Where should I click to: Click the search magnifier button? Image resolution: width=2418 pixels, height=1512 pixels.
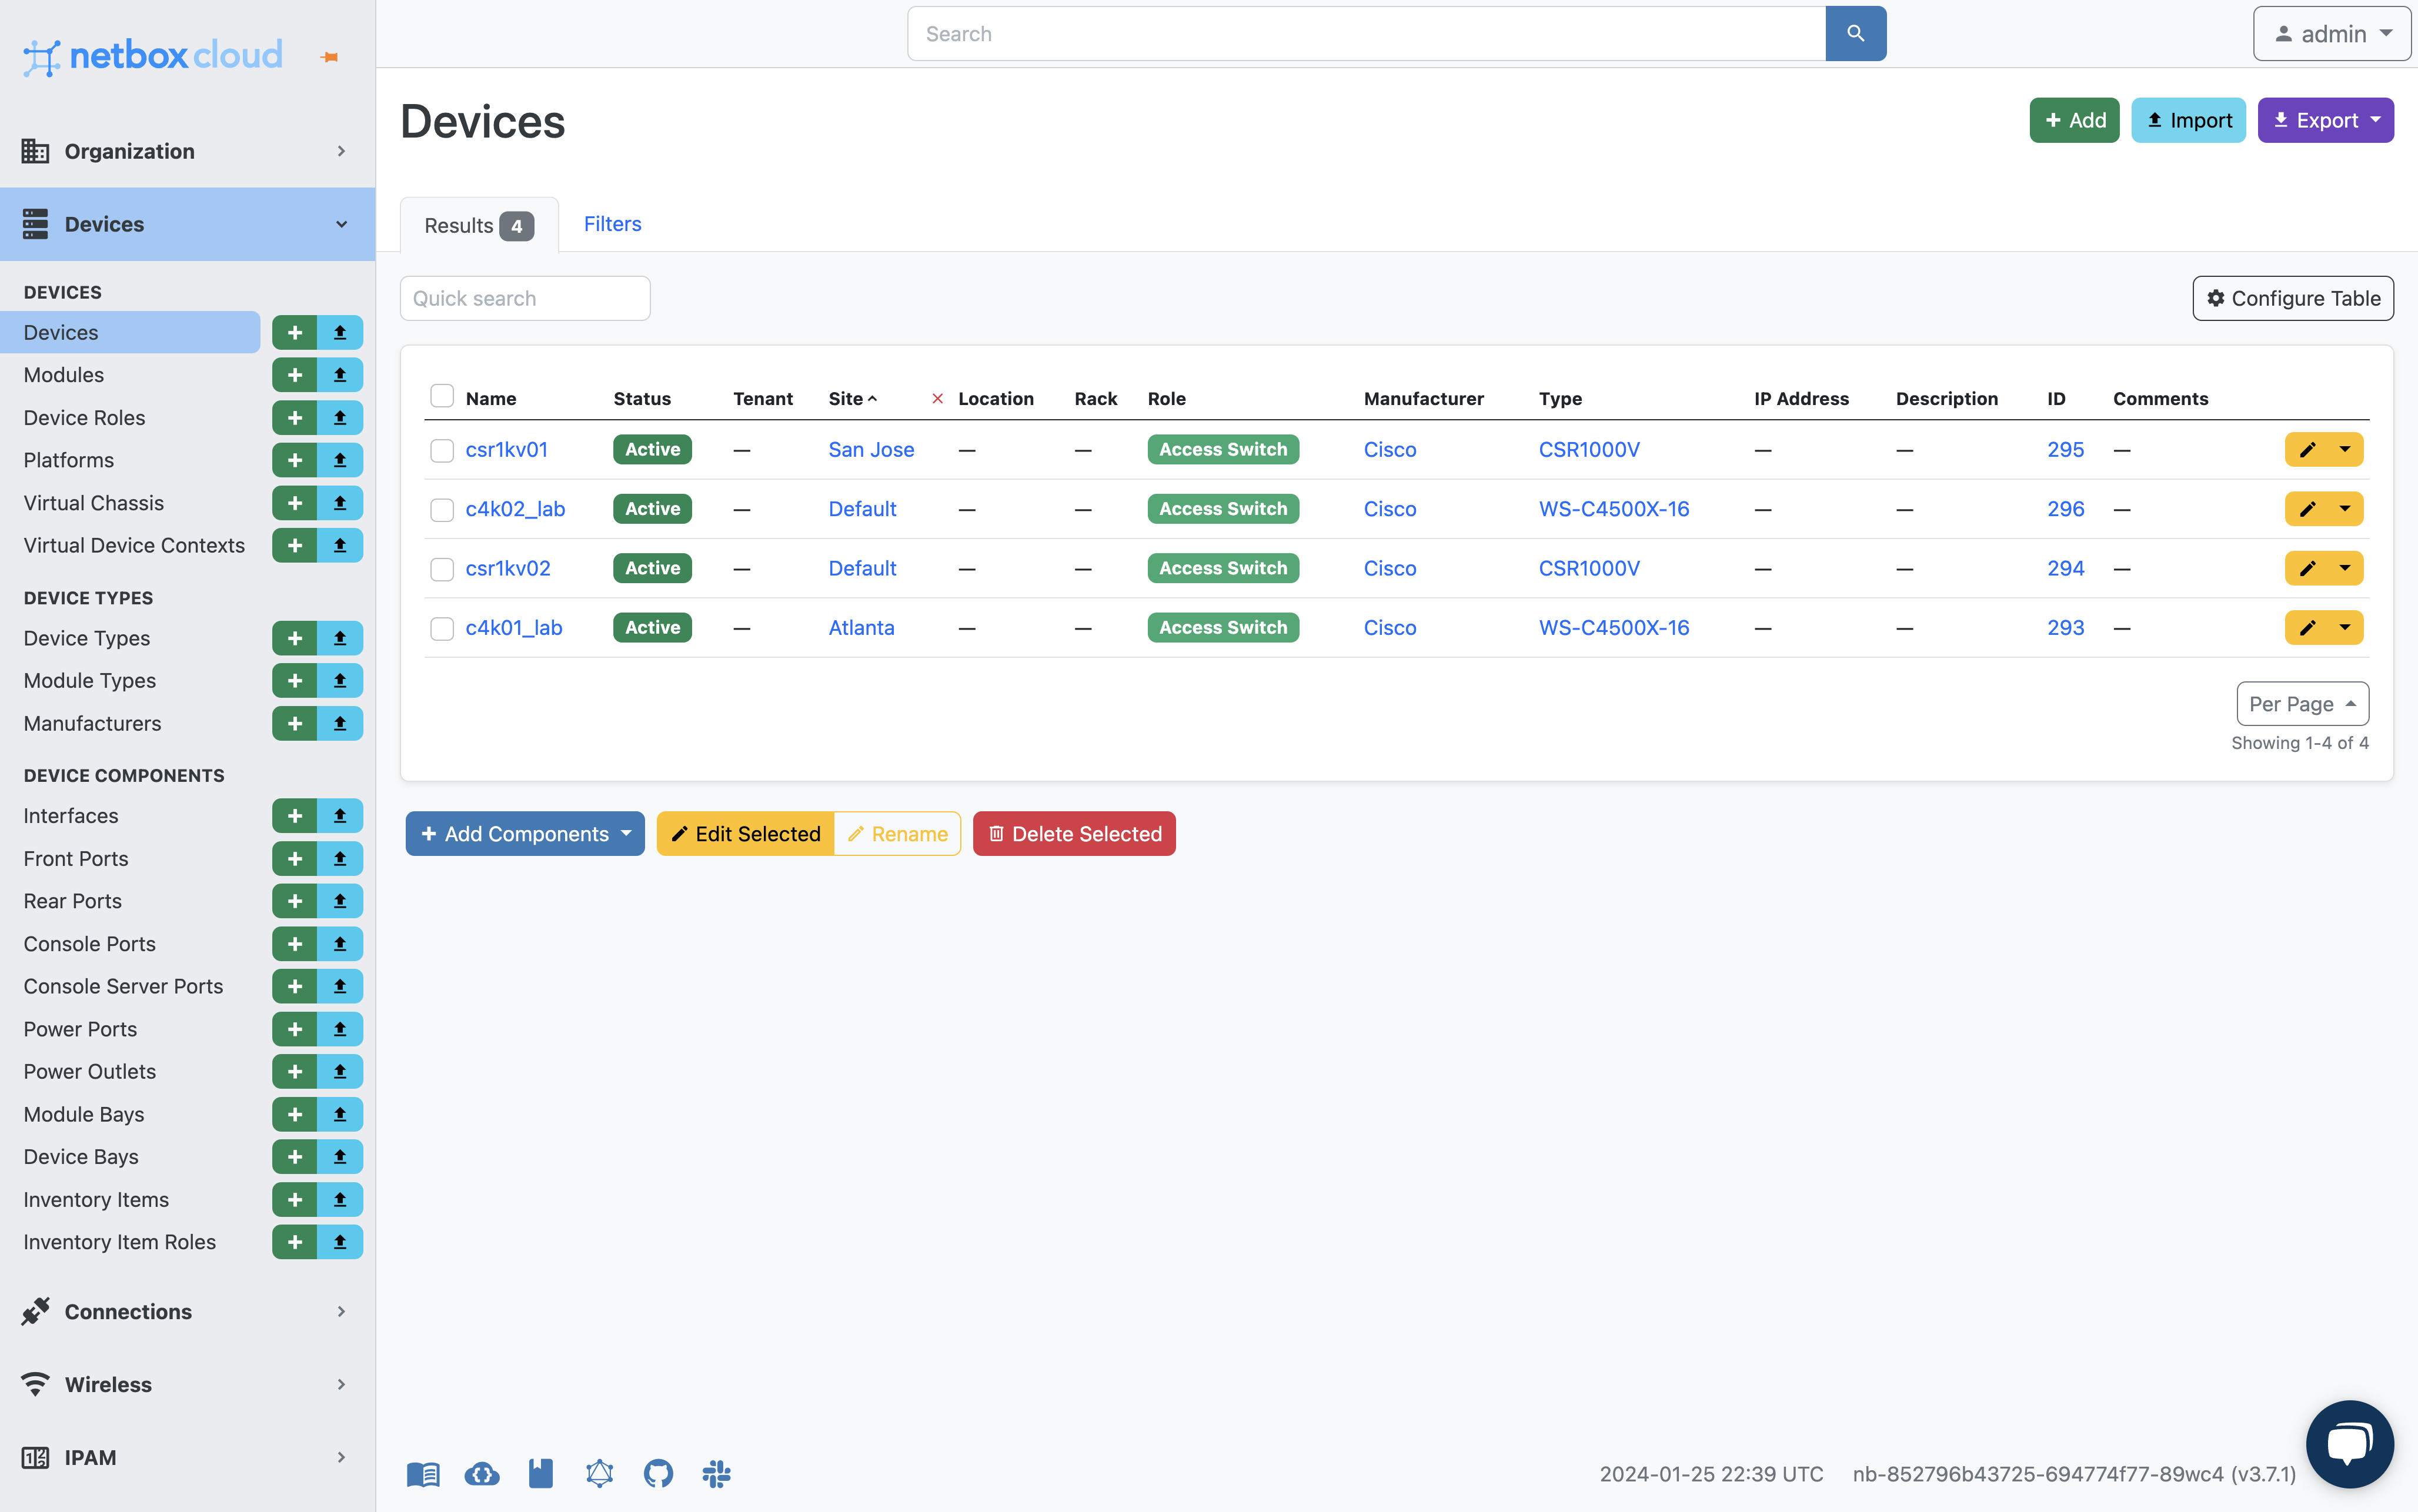[x=1855, y=33]
